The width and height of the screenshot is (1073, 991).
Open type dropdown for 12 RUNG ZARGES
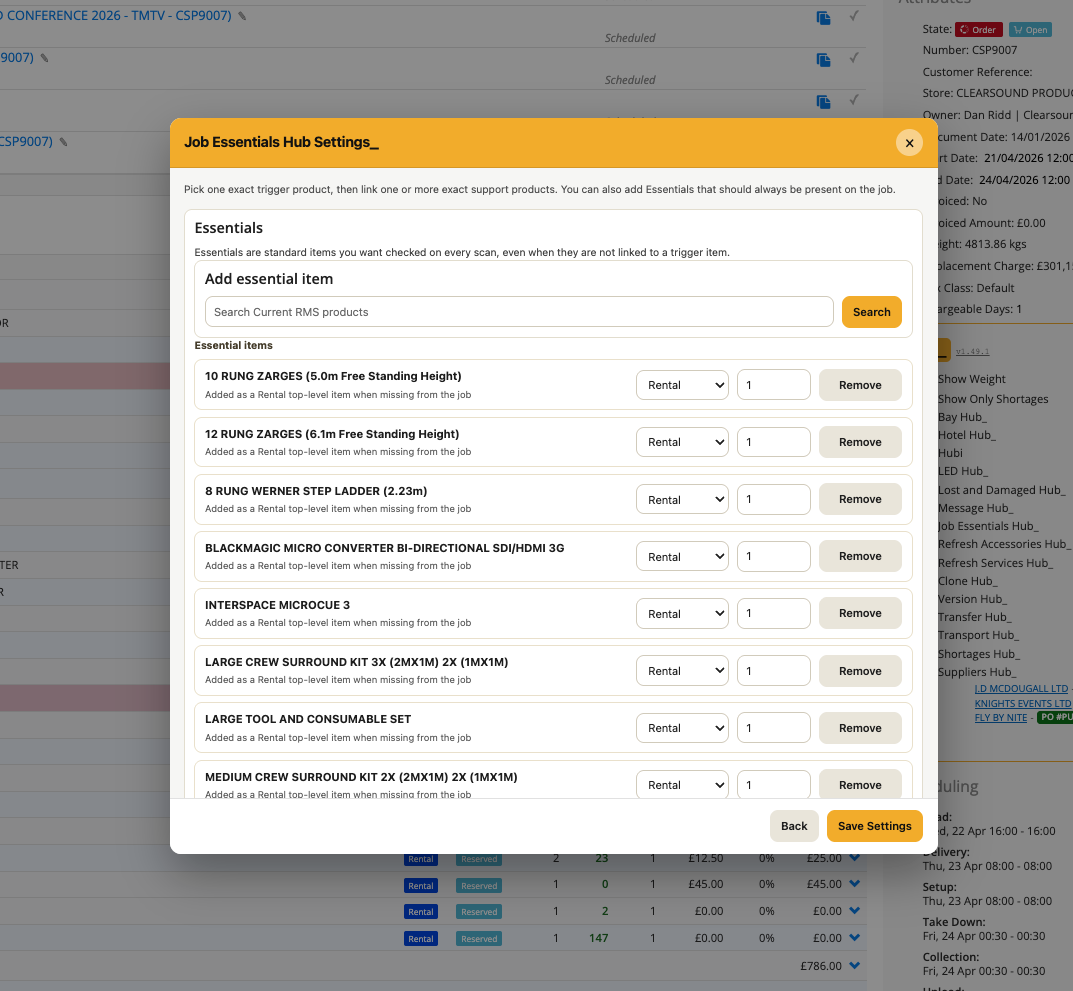click(682, 442)
